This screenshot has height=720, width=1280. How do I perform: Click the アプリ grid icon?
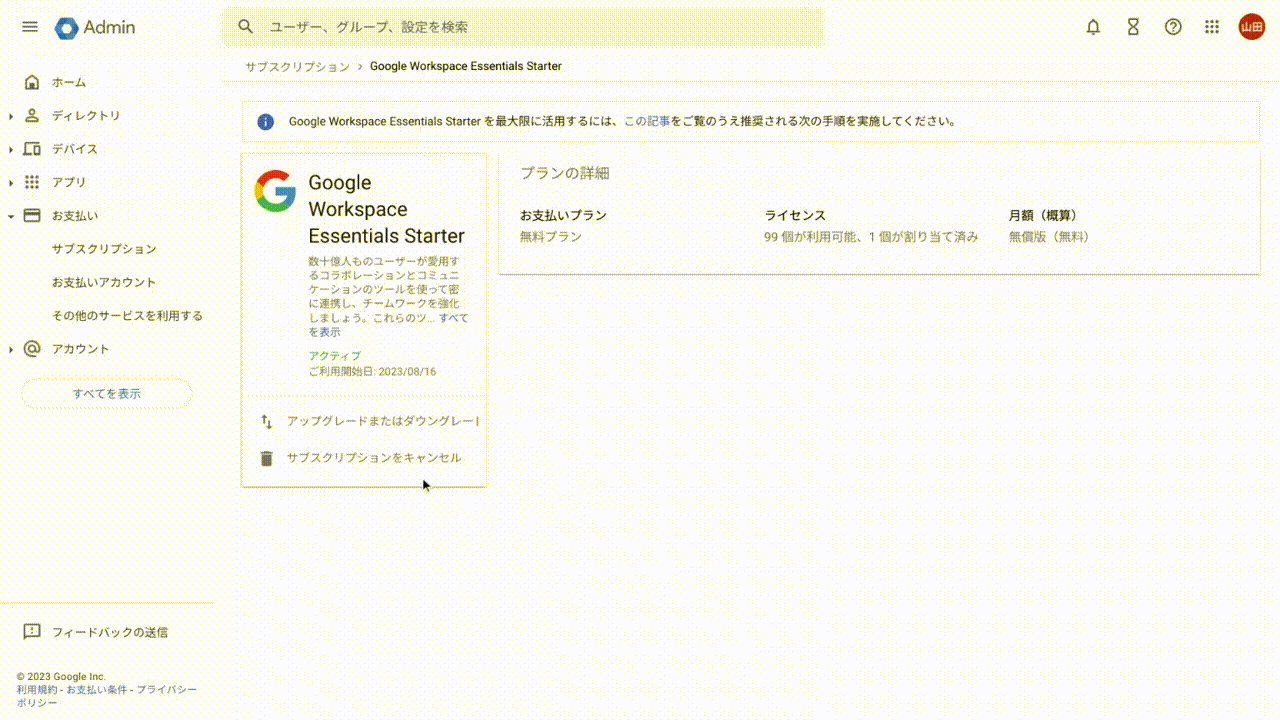click(32, 182)
